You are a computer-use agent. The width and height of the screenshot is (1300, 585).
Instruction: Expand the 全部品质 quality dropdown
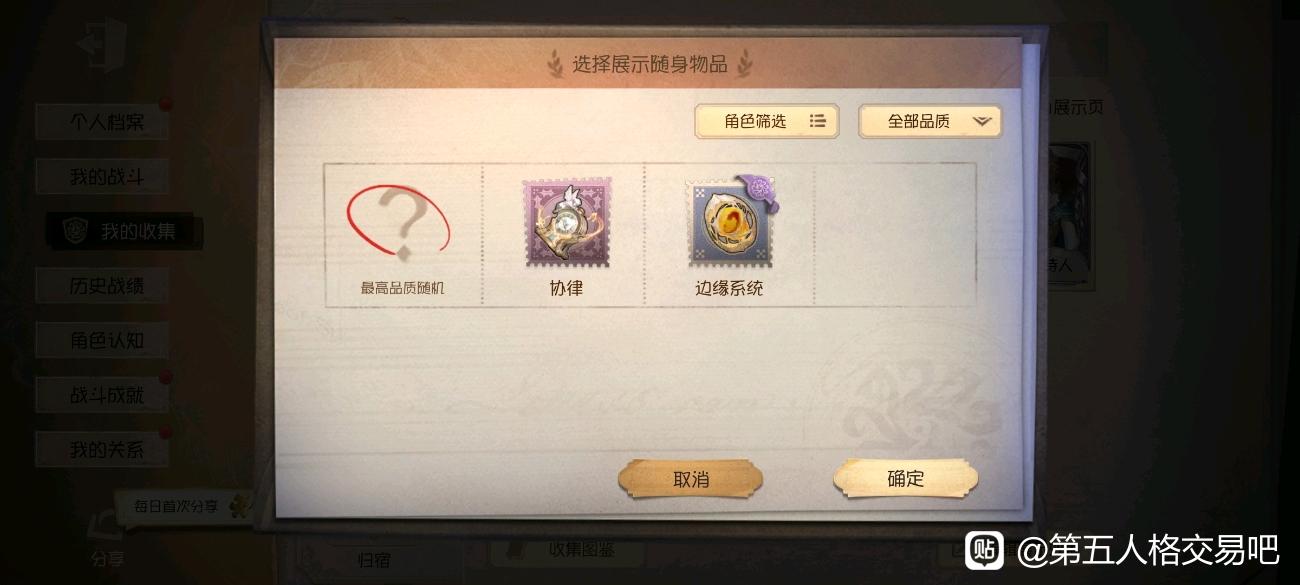click(930, 121)
